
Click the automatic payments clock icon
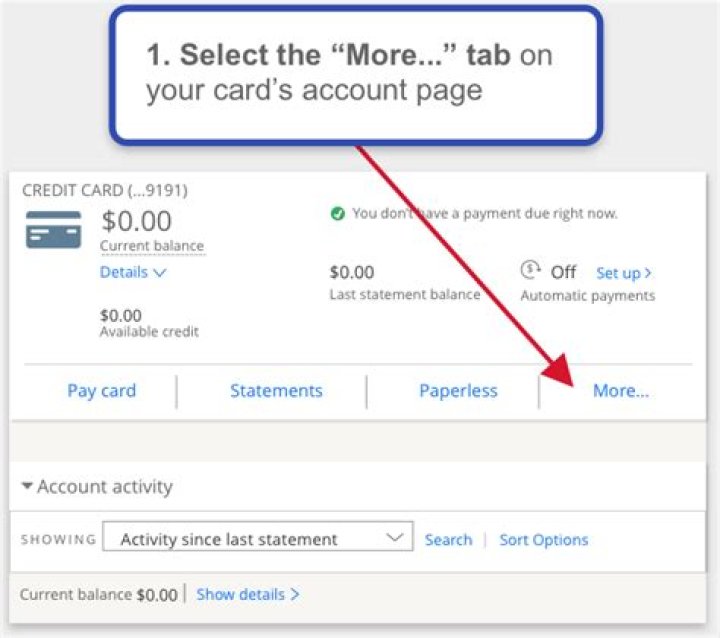[530, 270]
